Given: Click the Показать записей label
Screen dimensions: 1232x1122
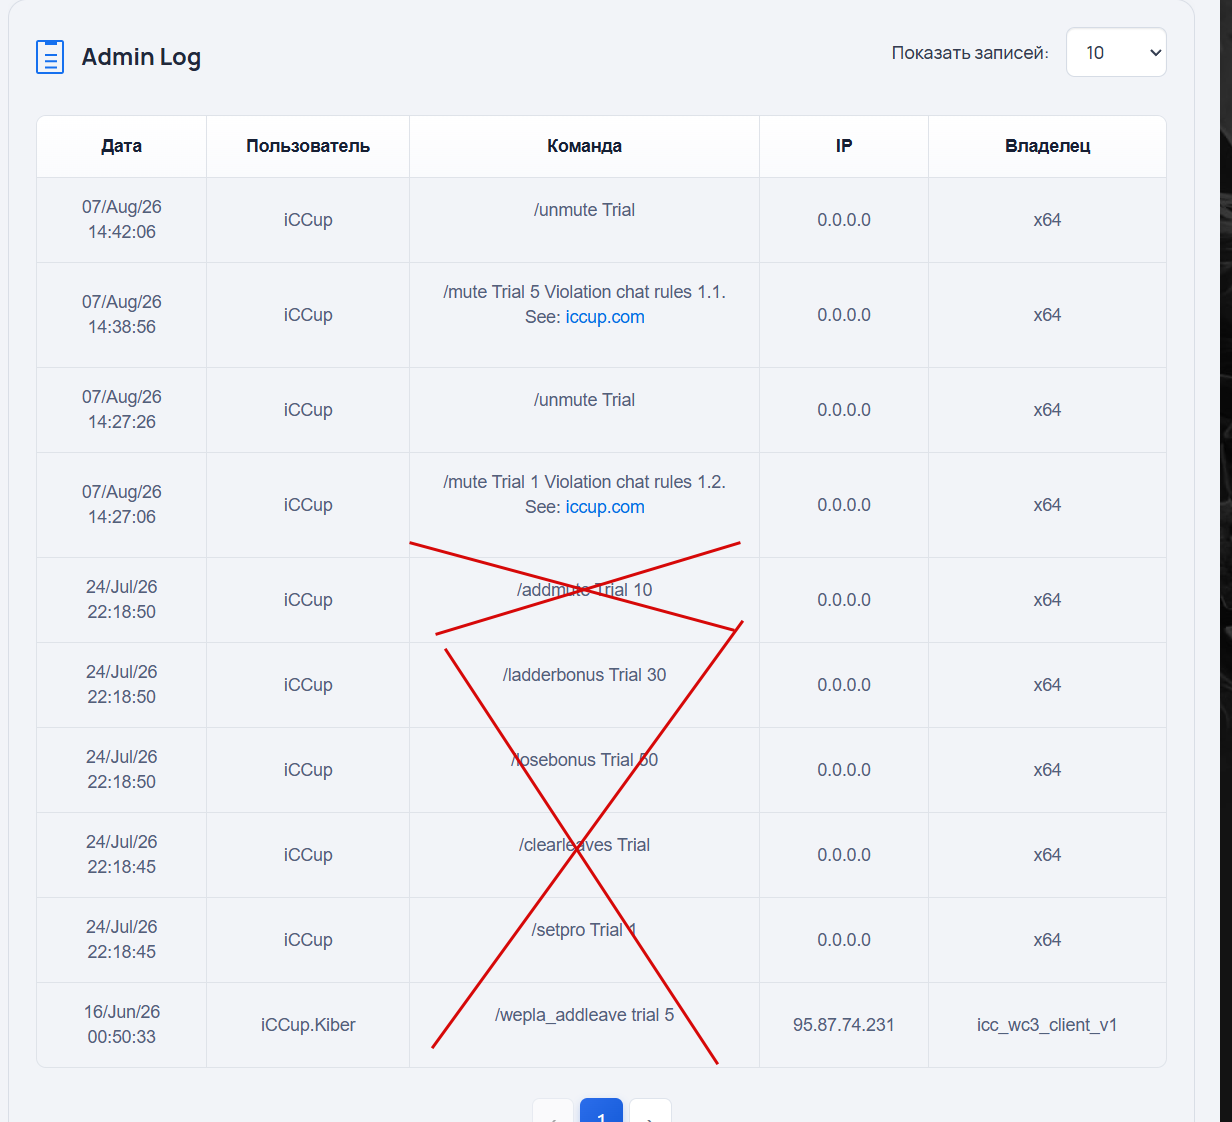Looking at the screenshot, I should click(970, 53).
